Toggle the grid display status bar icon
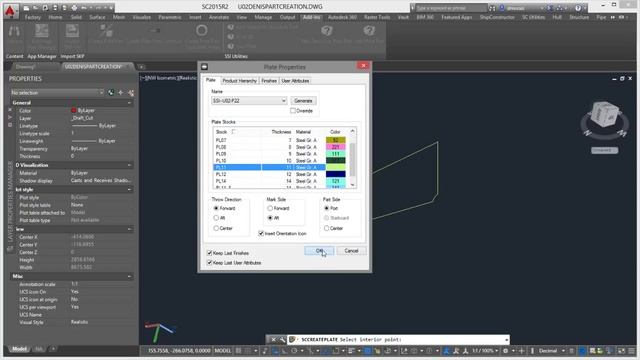Screen dimensions: 640x360 (x=238, y=351)
